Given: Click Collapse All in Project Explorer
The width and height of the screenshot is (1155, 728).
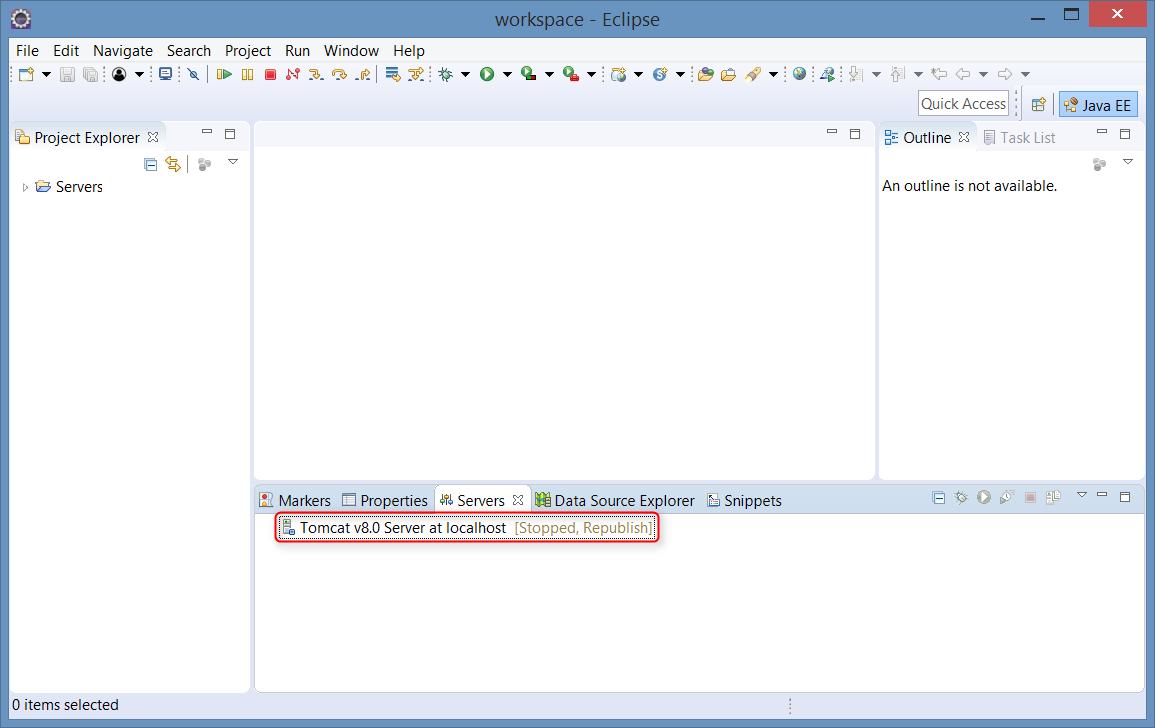Looking at the screenshot, I should coord(150,164).
